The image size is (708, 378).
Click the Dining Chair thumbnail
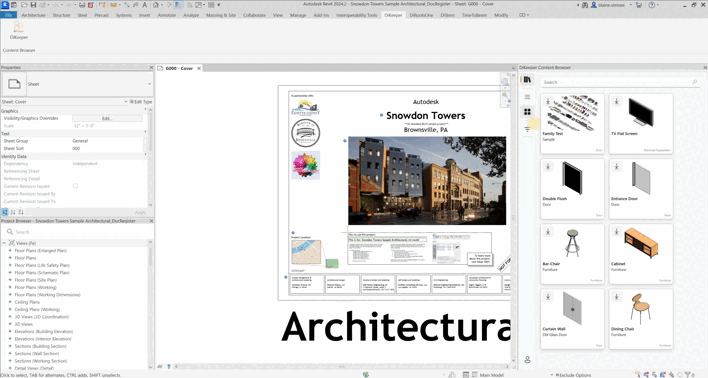[640, 308]
